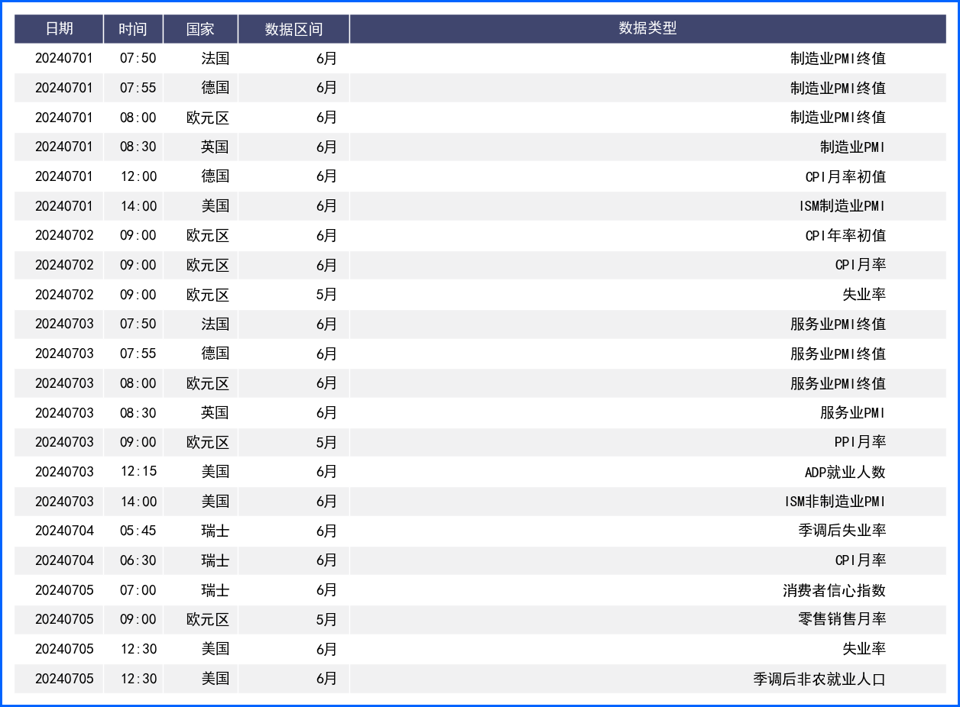Screen dimensions: 960x707
Task: Click 07:50 in the 20240703 法国 row
Action: click(x=138, y=324)
